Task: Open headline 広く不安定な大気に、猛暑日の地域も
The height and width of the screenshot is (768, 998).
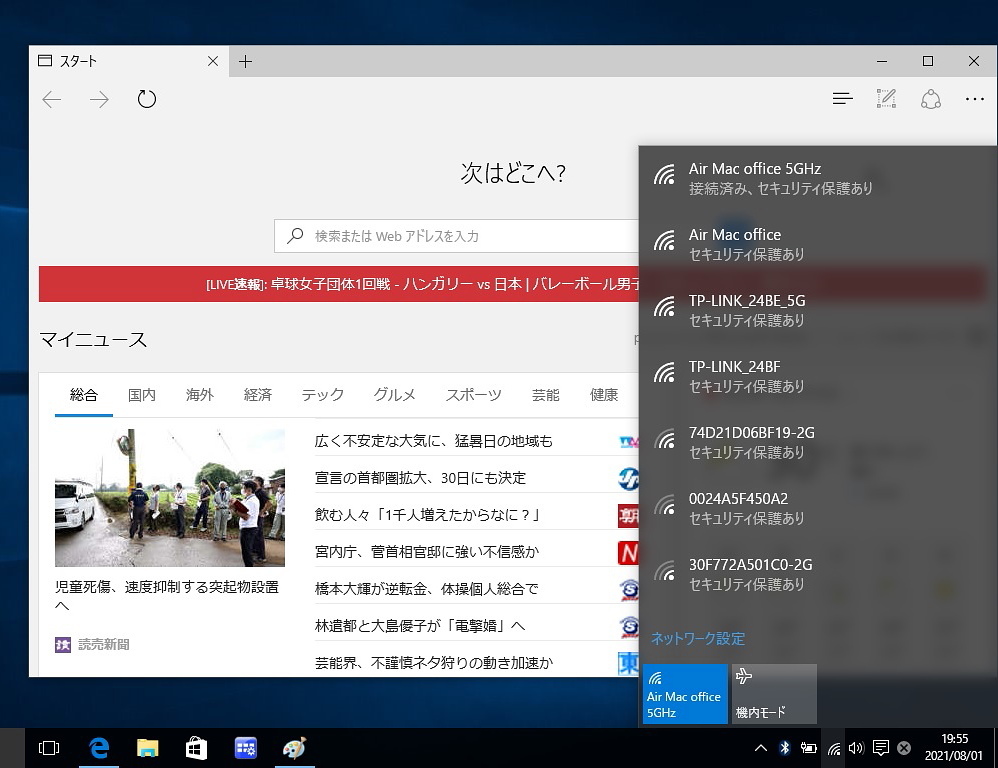Action: [433, 441]
